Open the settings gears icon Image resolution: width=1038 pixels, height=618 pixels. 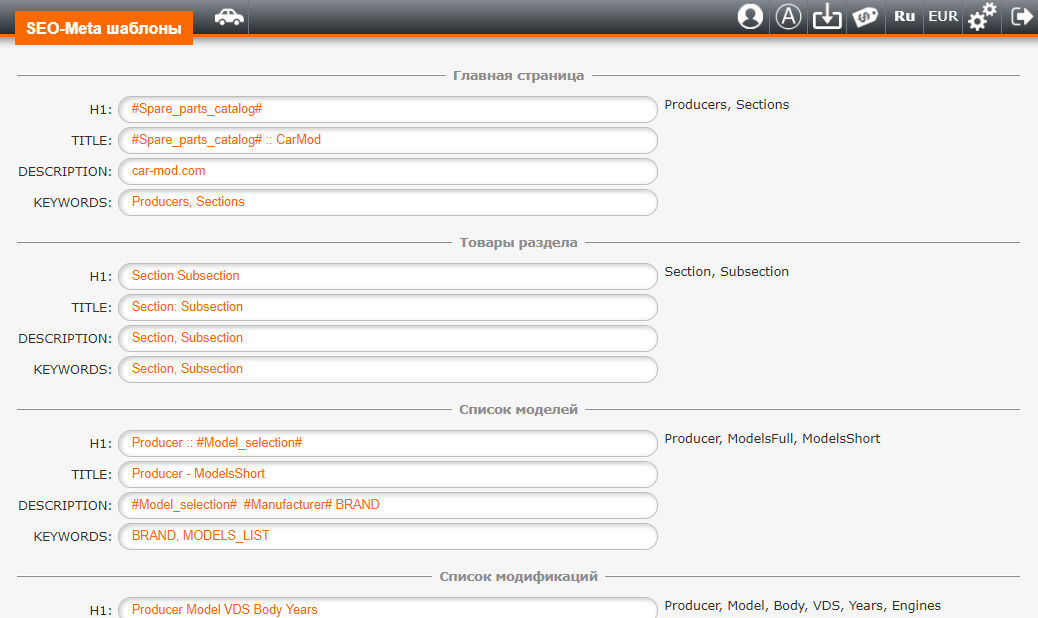pos(982,17)
